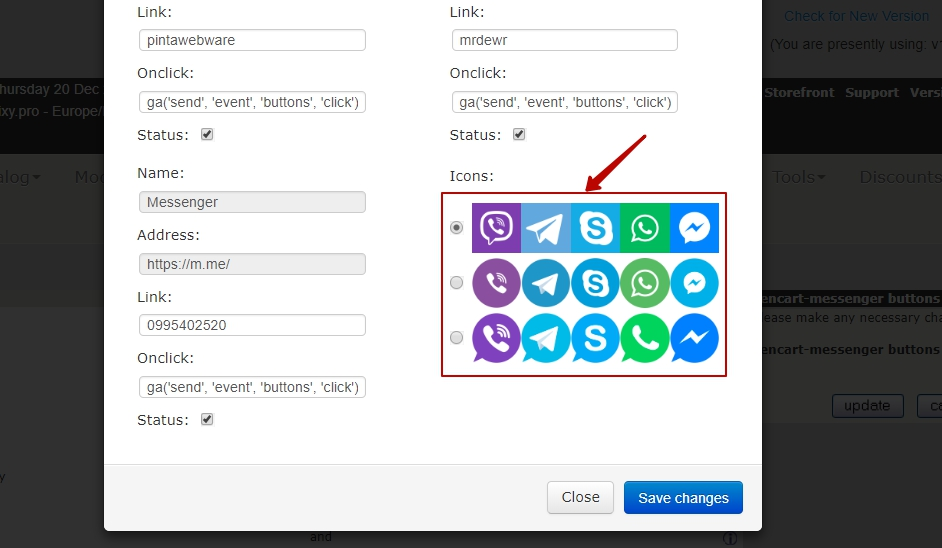
Task: Click the bubble-shaped Messenger icon in third row
Action: 694,338
